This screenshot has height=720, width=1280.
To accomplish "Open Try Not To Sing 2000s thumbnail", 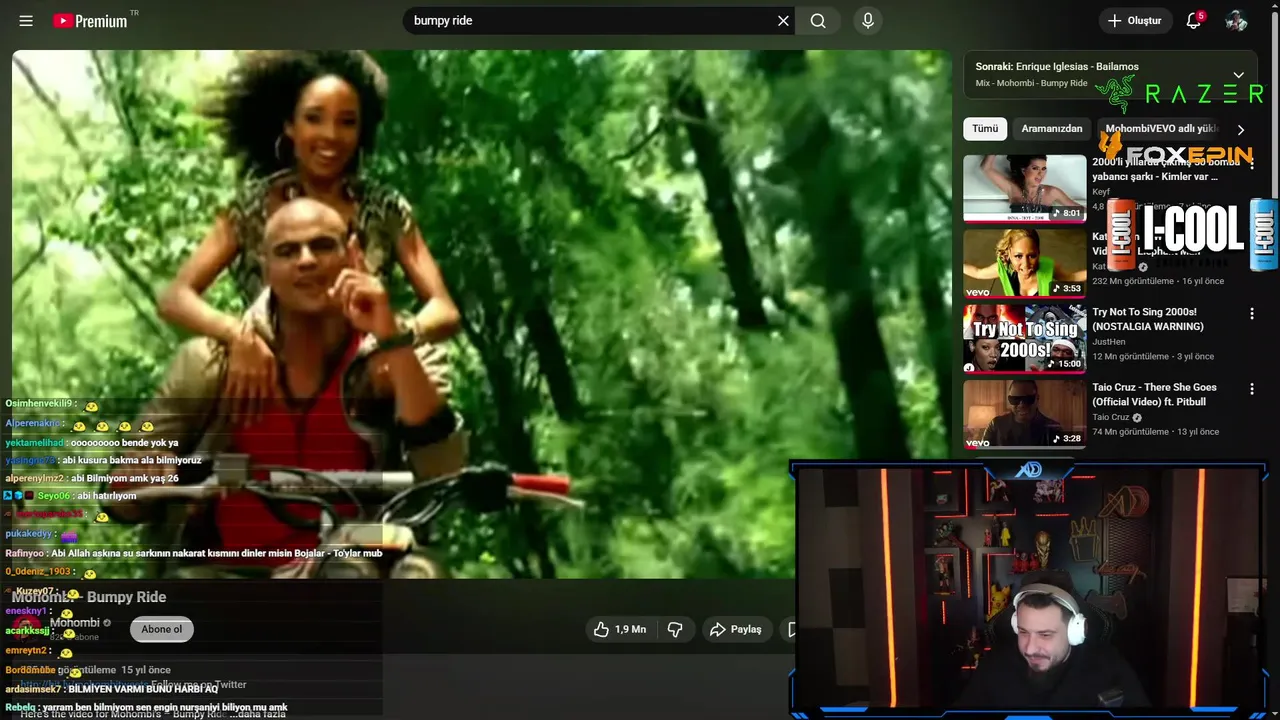I will tap(1024, 338).
